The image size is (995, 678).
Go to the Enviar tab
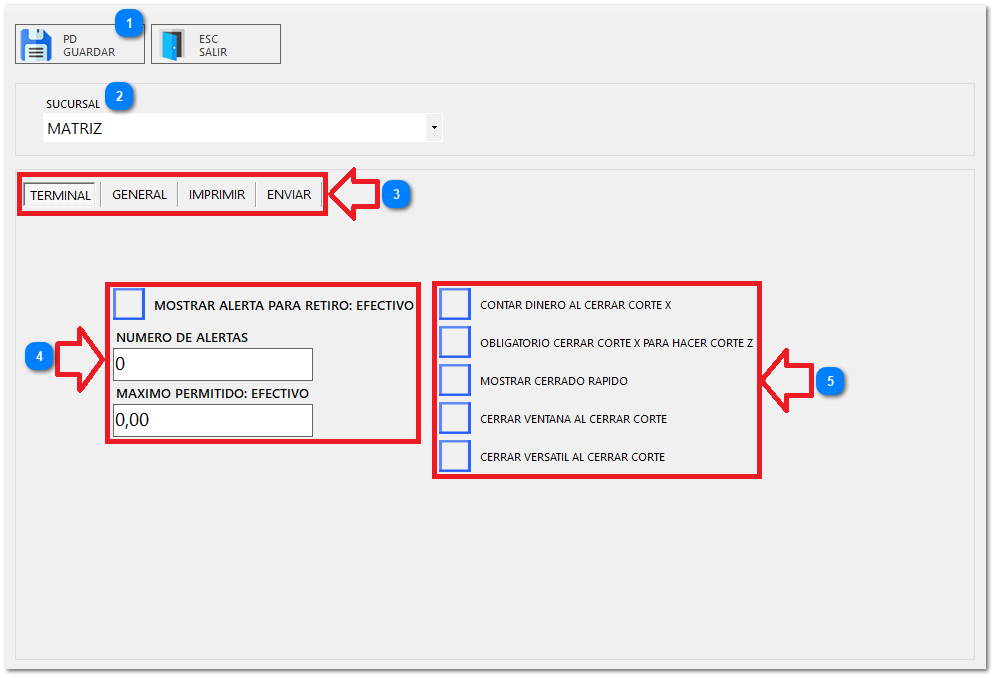tap(289, 195)
